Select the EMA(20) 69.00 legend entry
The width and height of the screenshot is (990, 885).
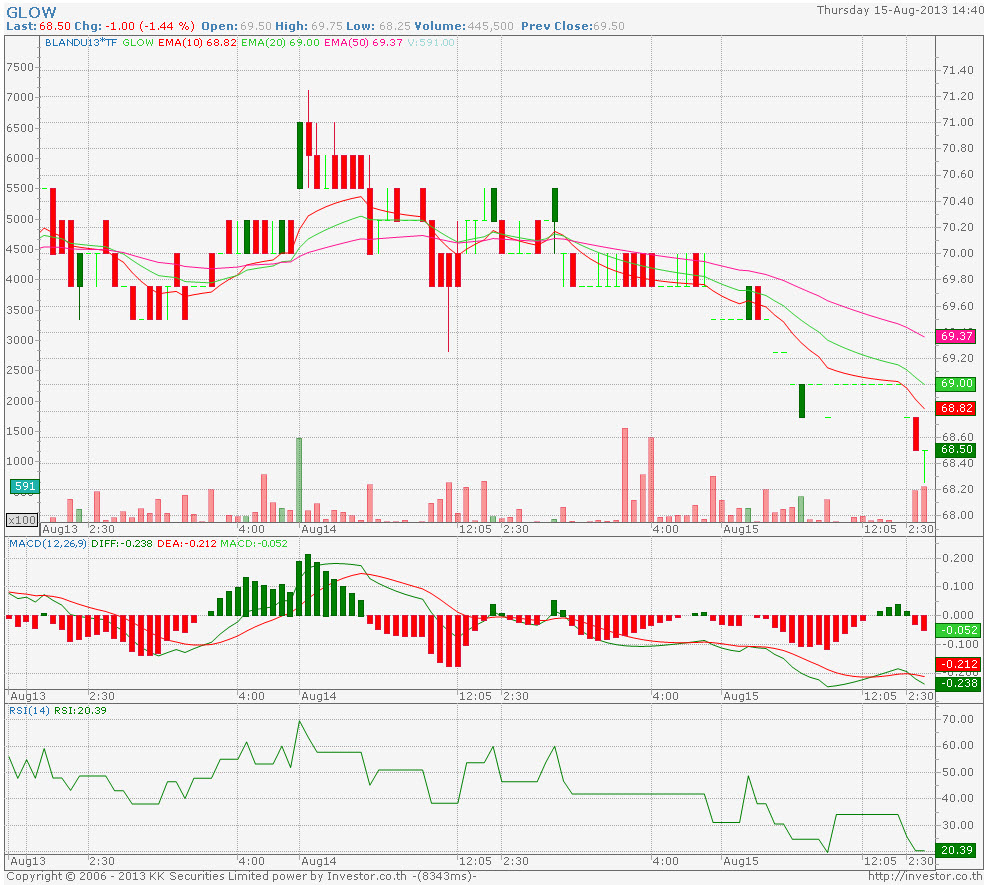pos(280,42)
